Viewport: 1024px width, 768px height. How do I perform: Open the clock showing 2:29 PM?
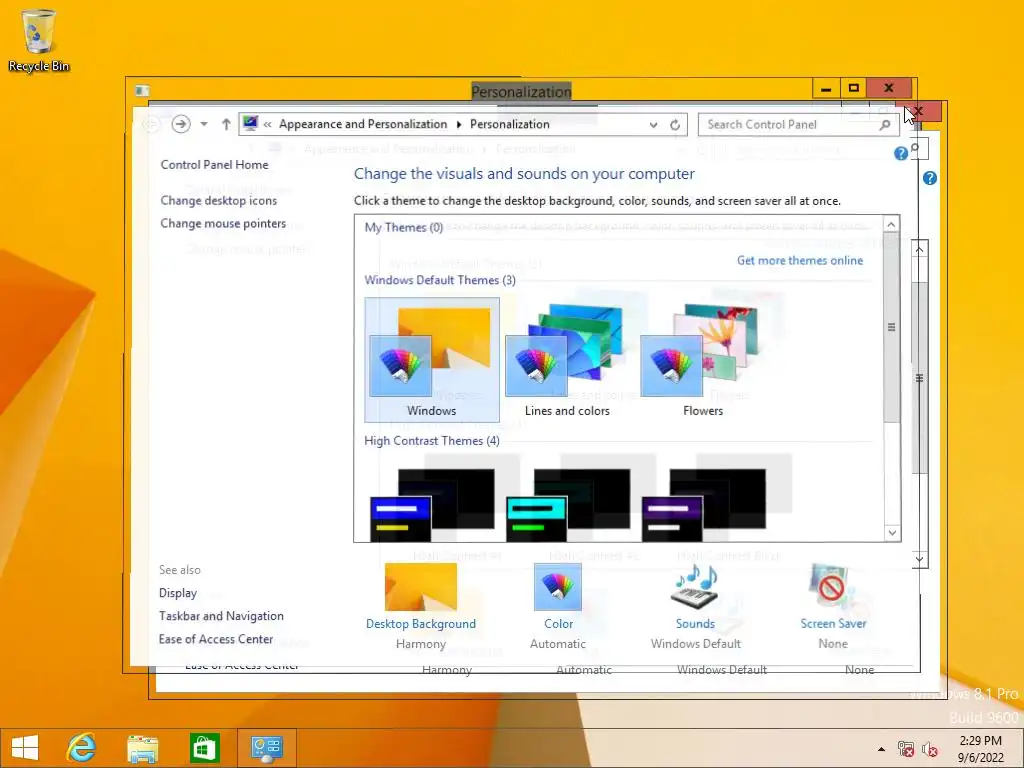pyautogui.click(x=980, y=749)
